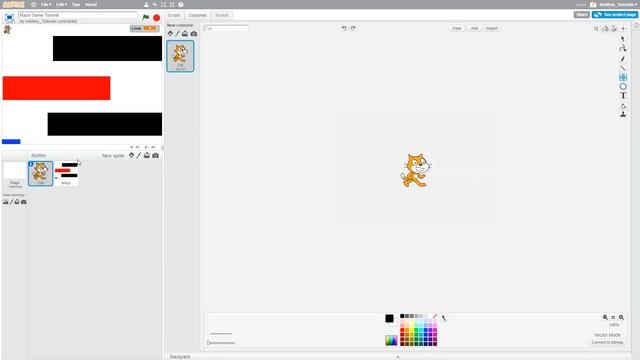Select the Line tool

coord(623,68)
